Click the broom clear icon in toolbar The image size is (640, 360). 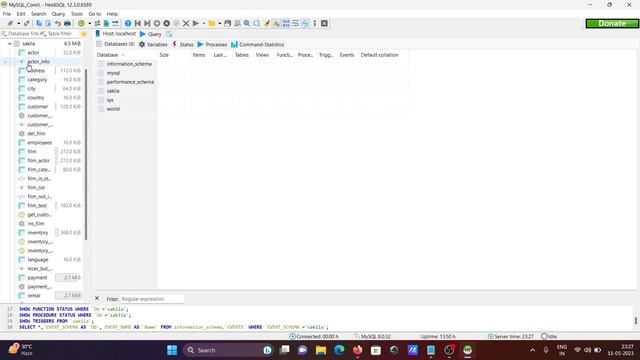[x=267, y=23]
